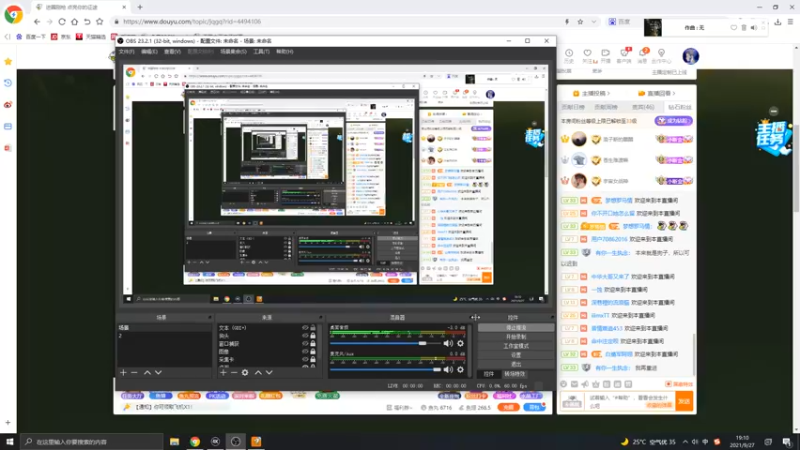Open OBS 设置 settings button
Viewport: 800px width, 450px height.
pyautogui.click(x=516, y=355)
